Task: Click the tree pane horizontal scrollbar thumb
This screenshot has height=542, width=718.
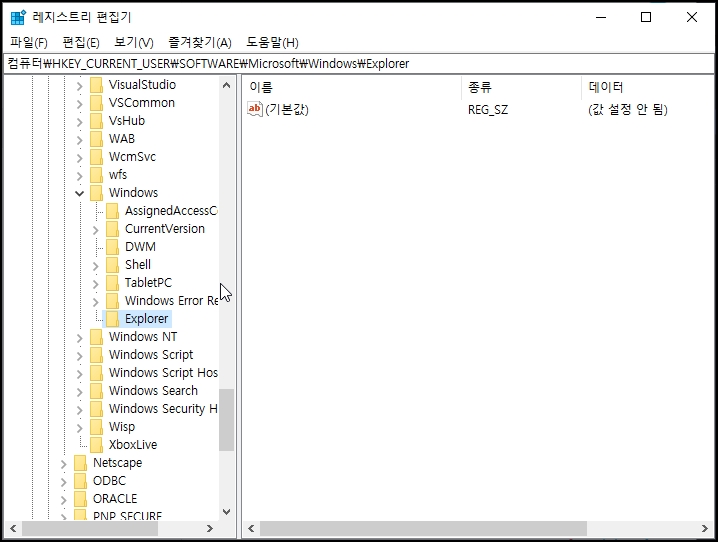Action: (90, 528)
